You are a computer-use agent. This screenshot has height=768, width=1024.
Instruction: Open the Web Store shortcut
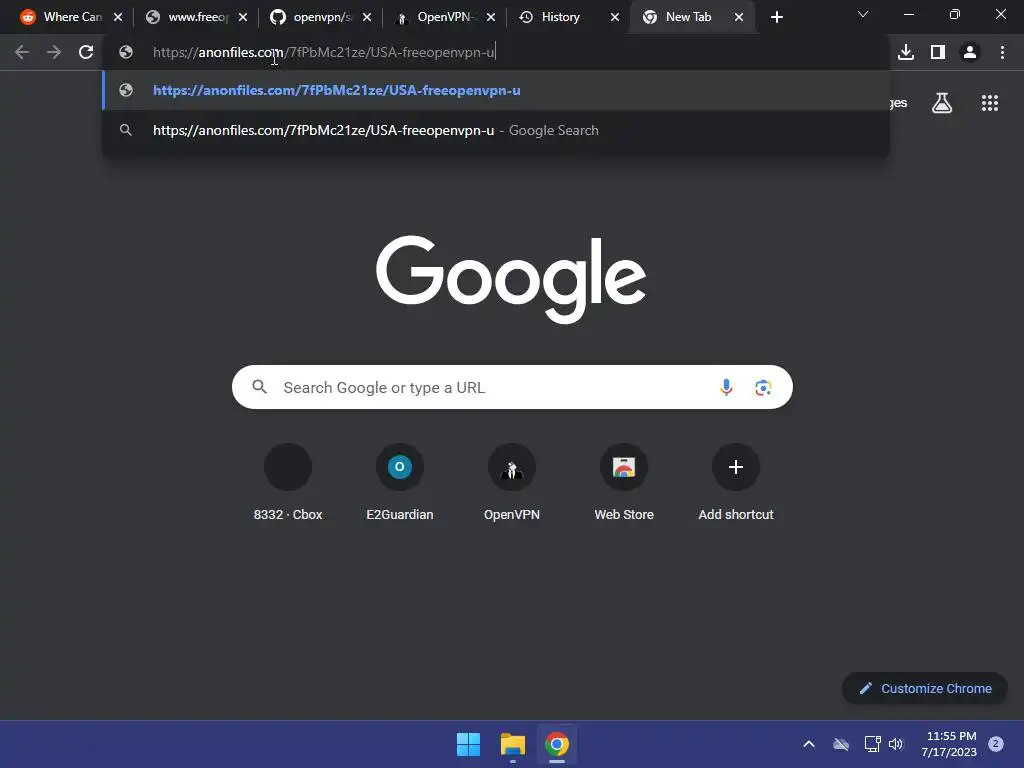624,483
